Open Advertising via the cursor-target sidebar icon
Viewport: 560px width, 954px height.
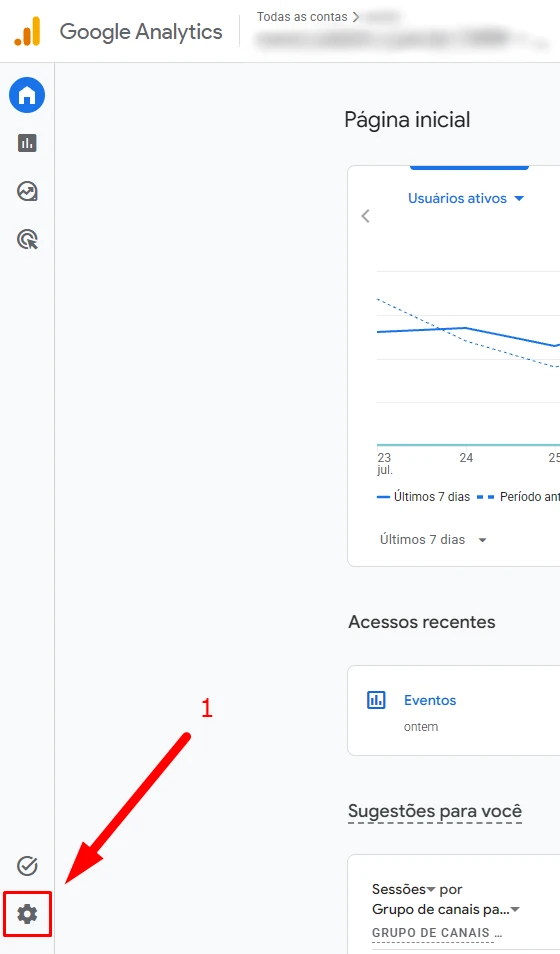27,240
